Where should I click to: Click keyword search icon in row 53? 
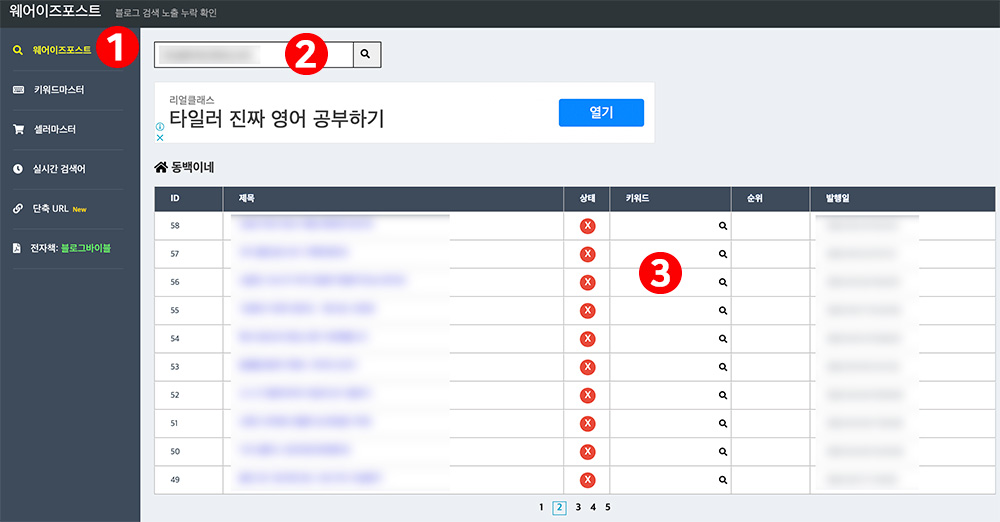pyautogui.click(x=723, y=367)
